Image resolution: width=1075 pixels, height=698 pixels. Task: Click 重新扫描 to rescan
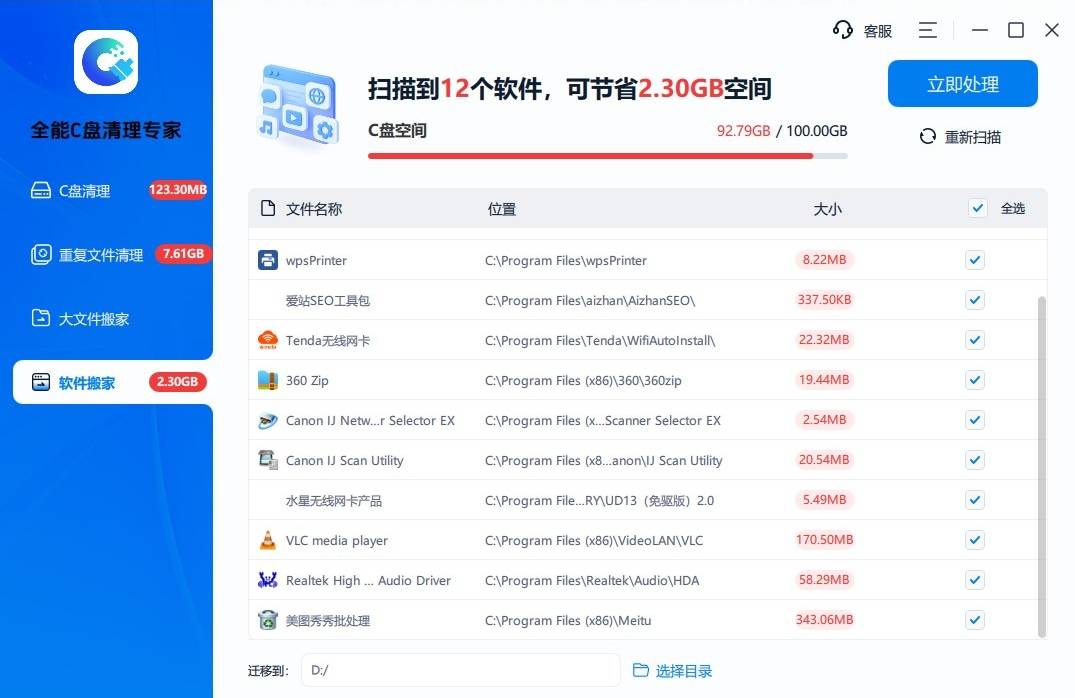point(960,137)
